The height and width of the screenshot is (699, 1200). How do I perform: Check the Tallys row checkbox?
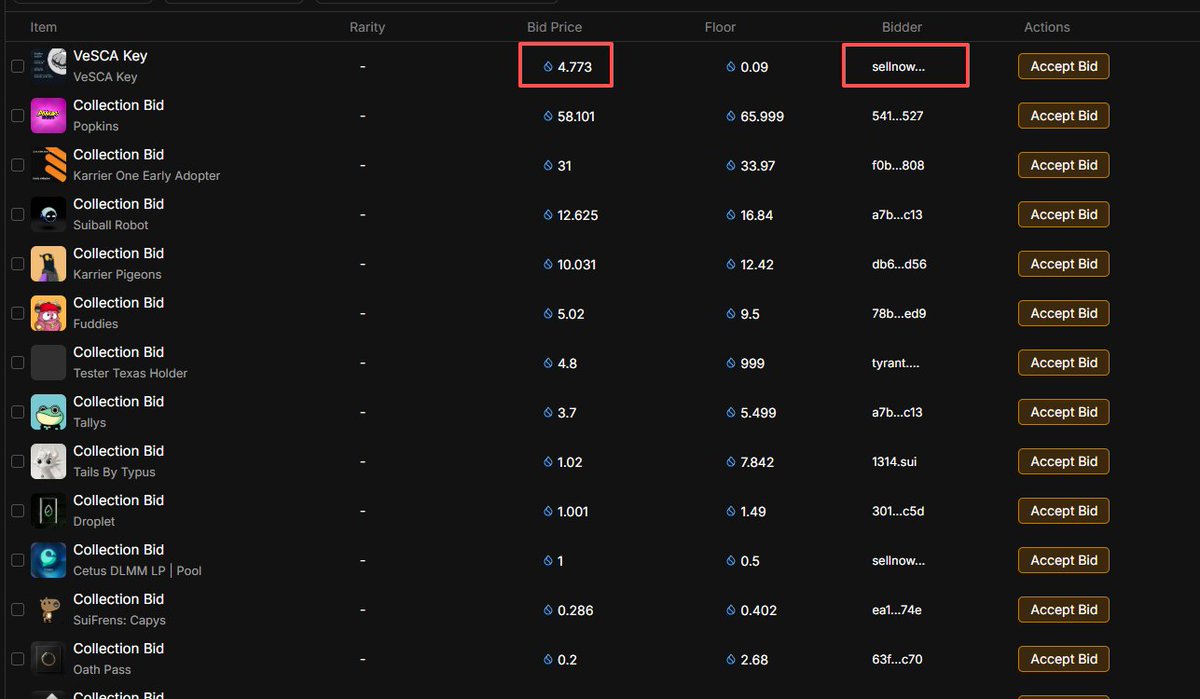(17, 412)
